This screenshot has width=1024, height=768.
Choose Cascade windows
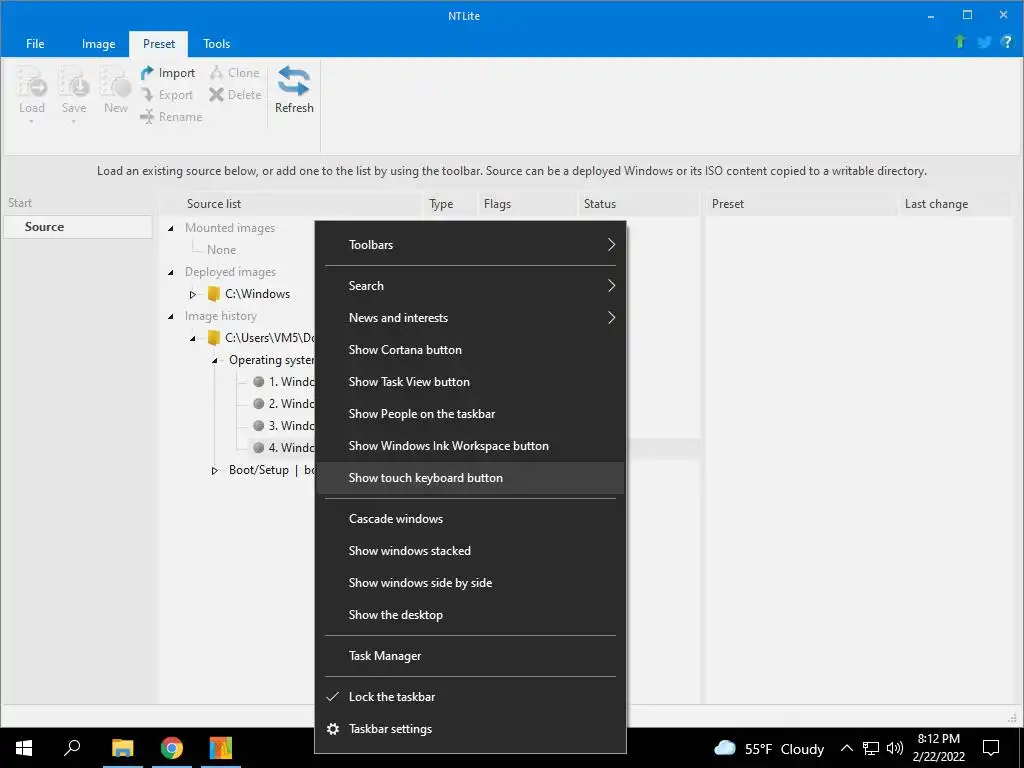coord(470,519)
